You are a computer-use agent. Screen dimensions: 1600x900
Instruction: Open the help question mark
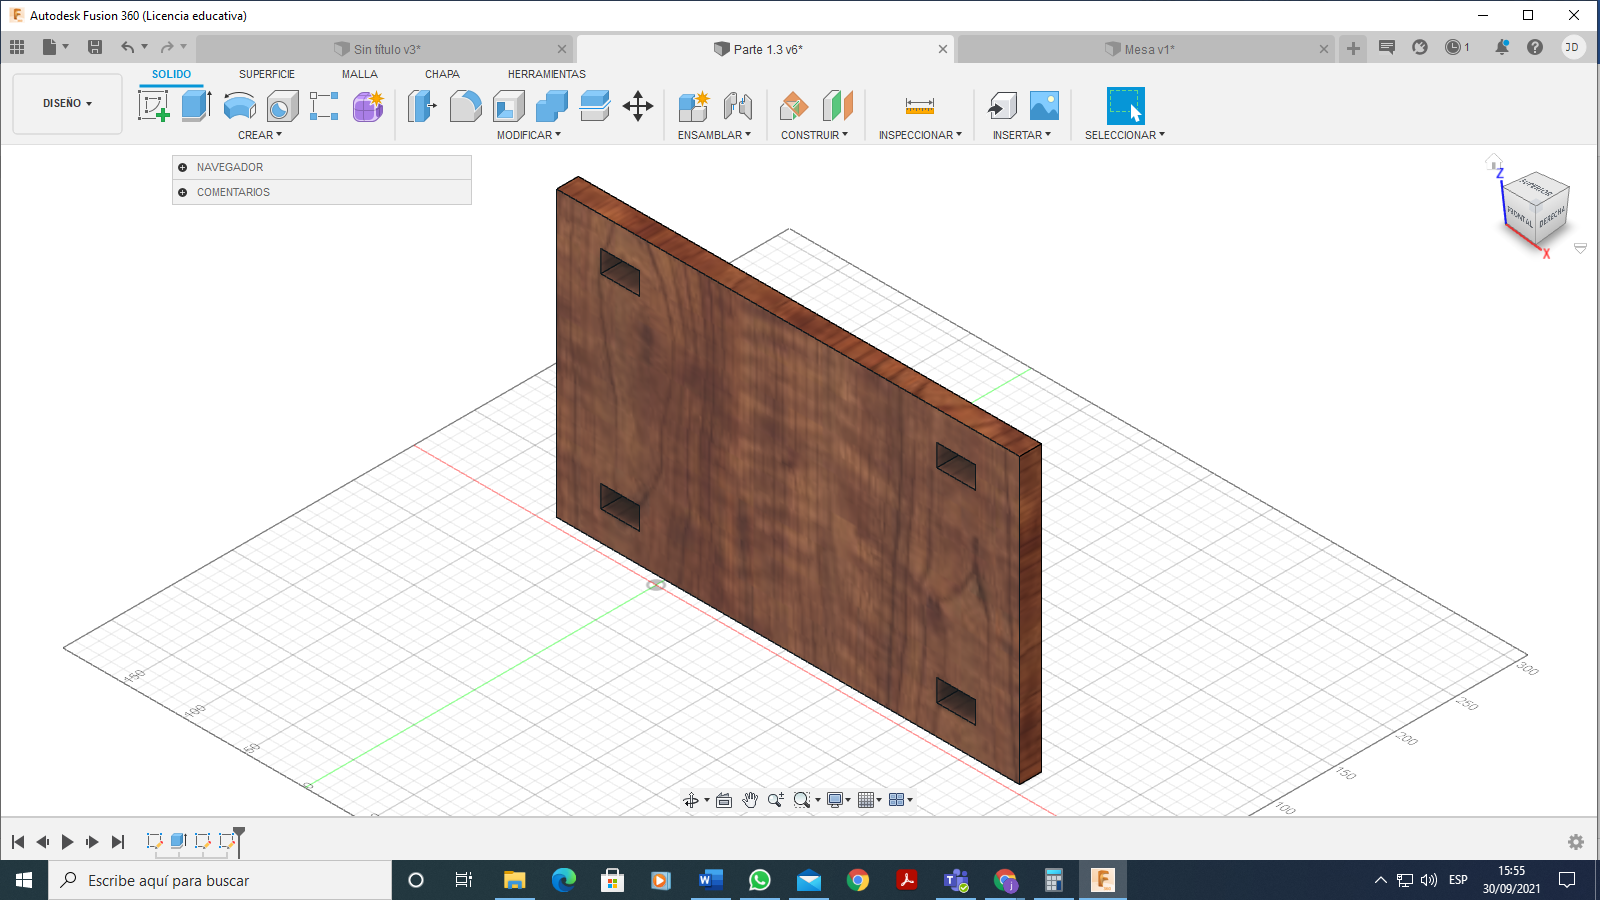pyautogui.click(x=1535, y=47)
